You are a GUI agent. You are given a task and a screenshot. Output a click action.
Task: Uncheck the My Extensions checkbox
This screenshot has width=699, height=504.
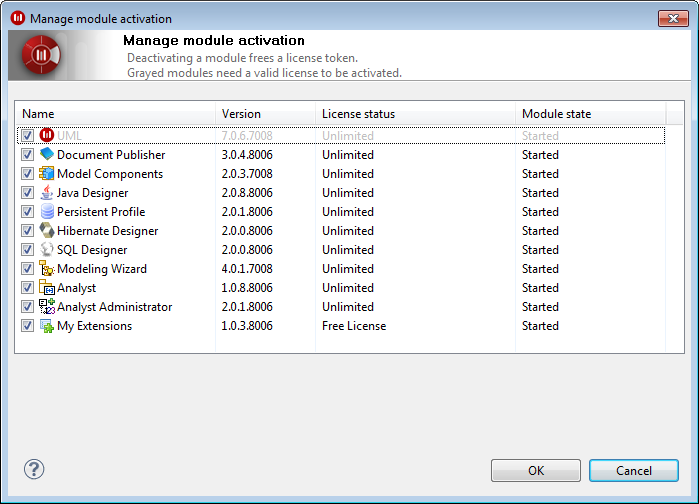[27, 326]
